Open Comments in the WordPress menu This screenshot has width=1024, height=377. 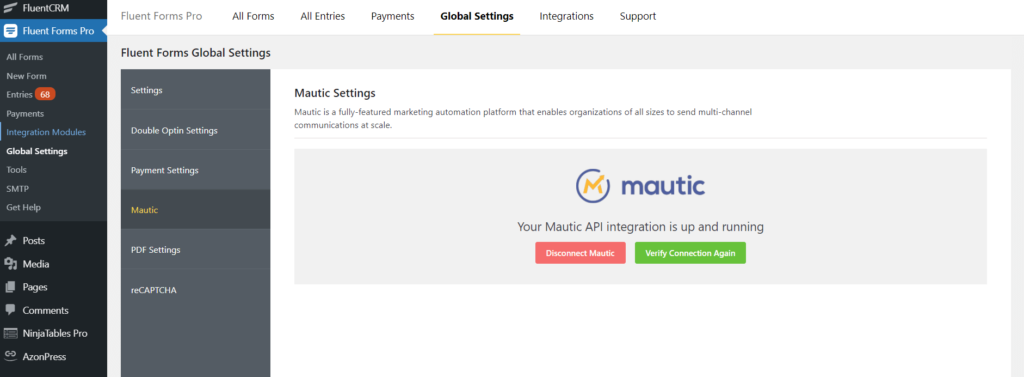(x=46, y=310)
